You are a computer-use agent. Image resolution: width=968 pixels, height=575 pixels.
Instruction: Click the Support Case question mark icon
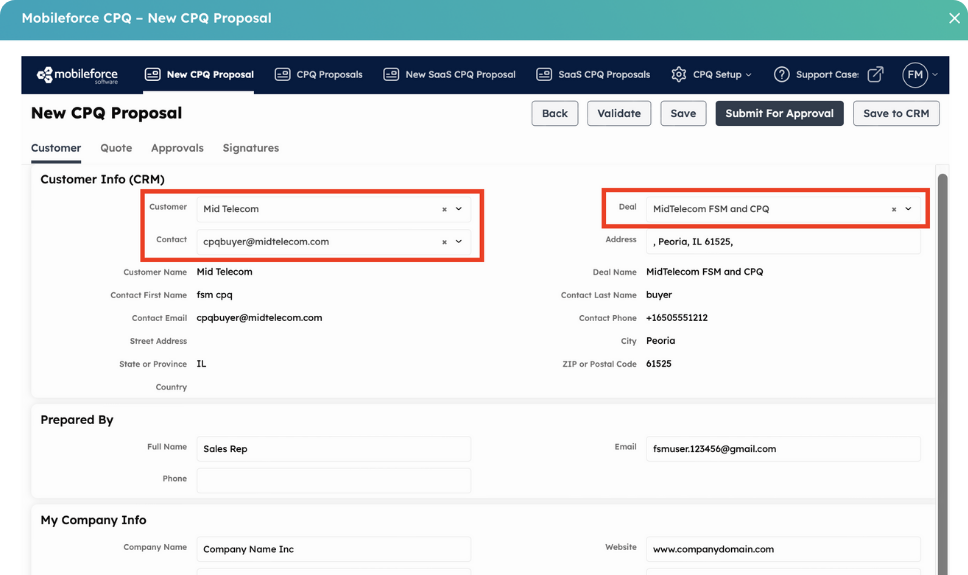tap(782, 74)
